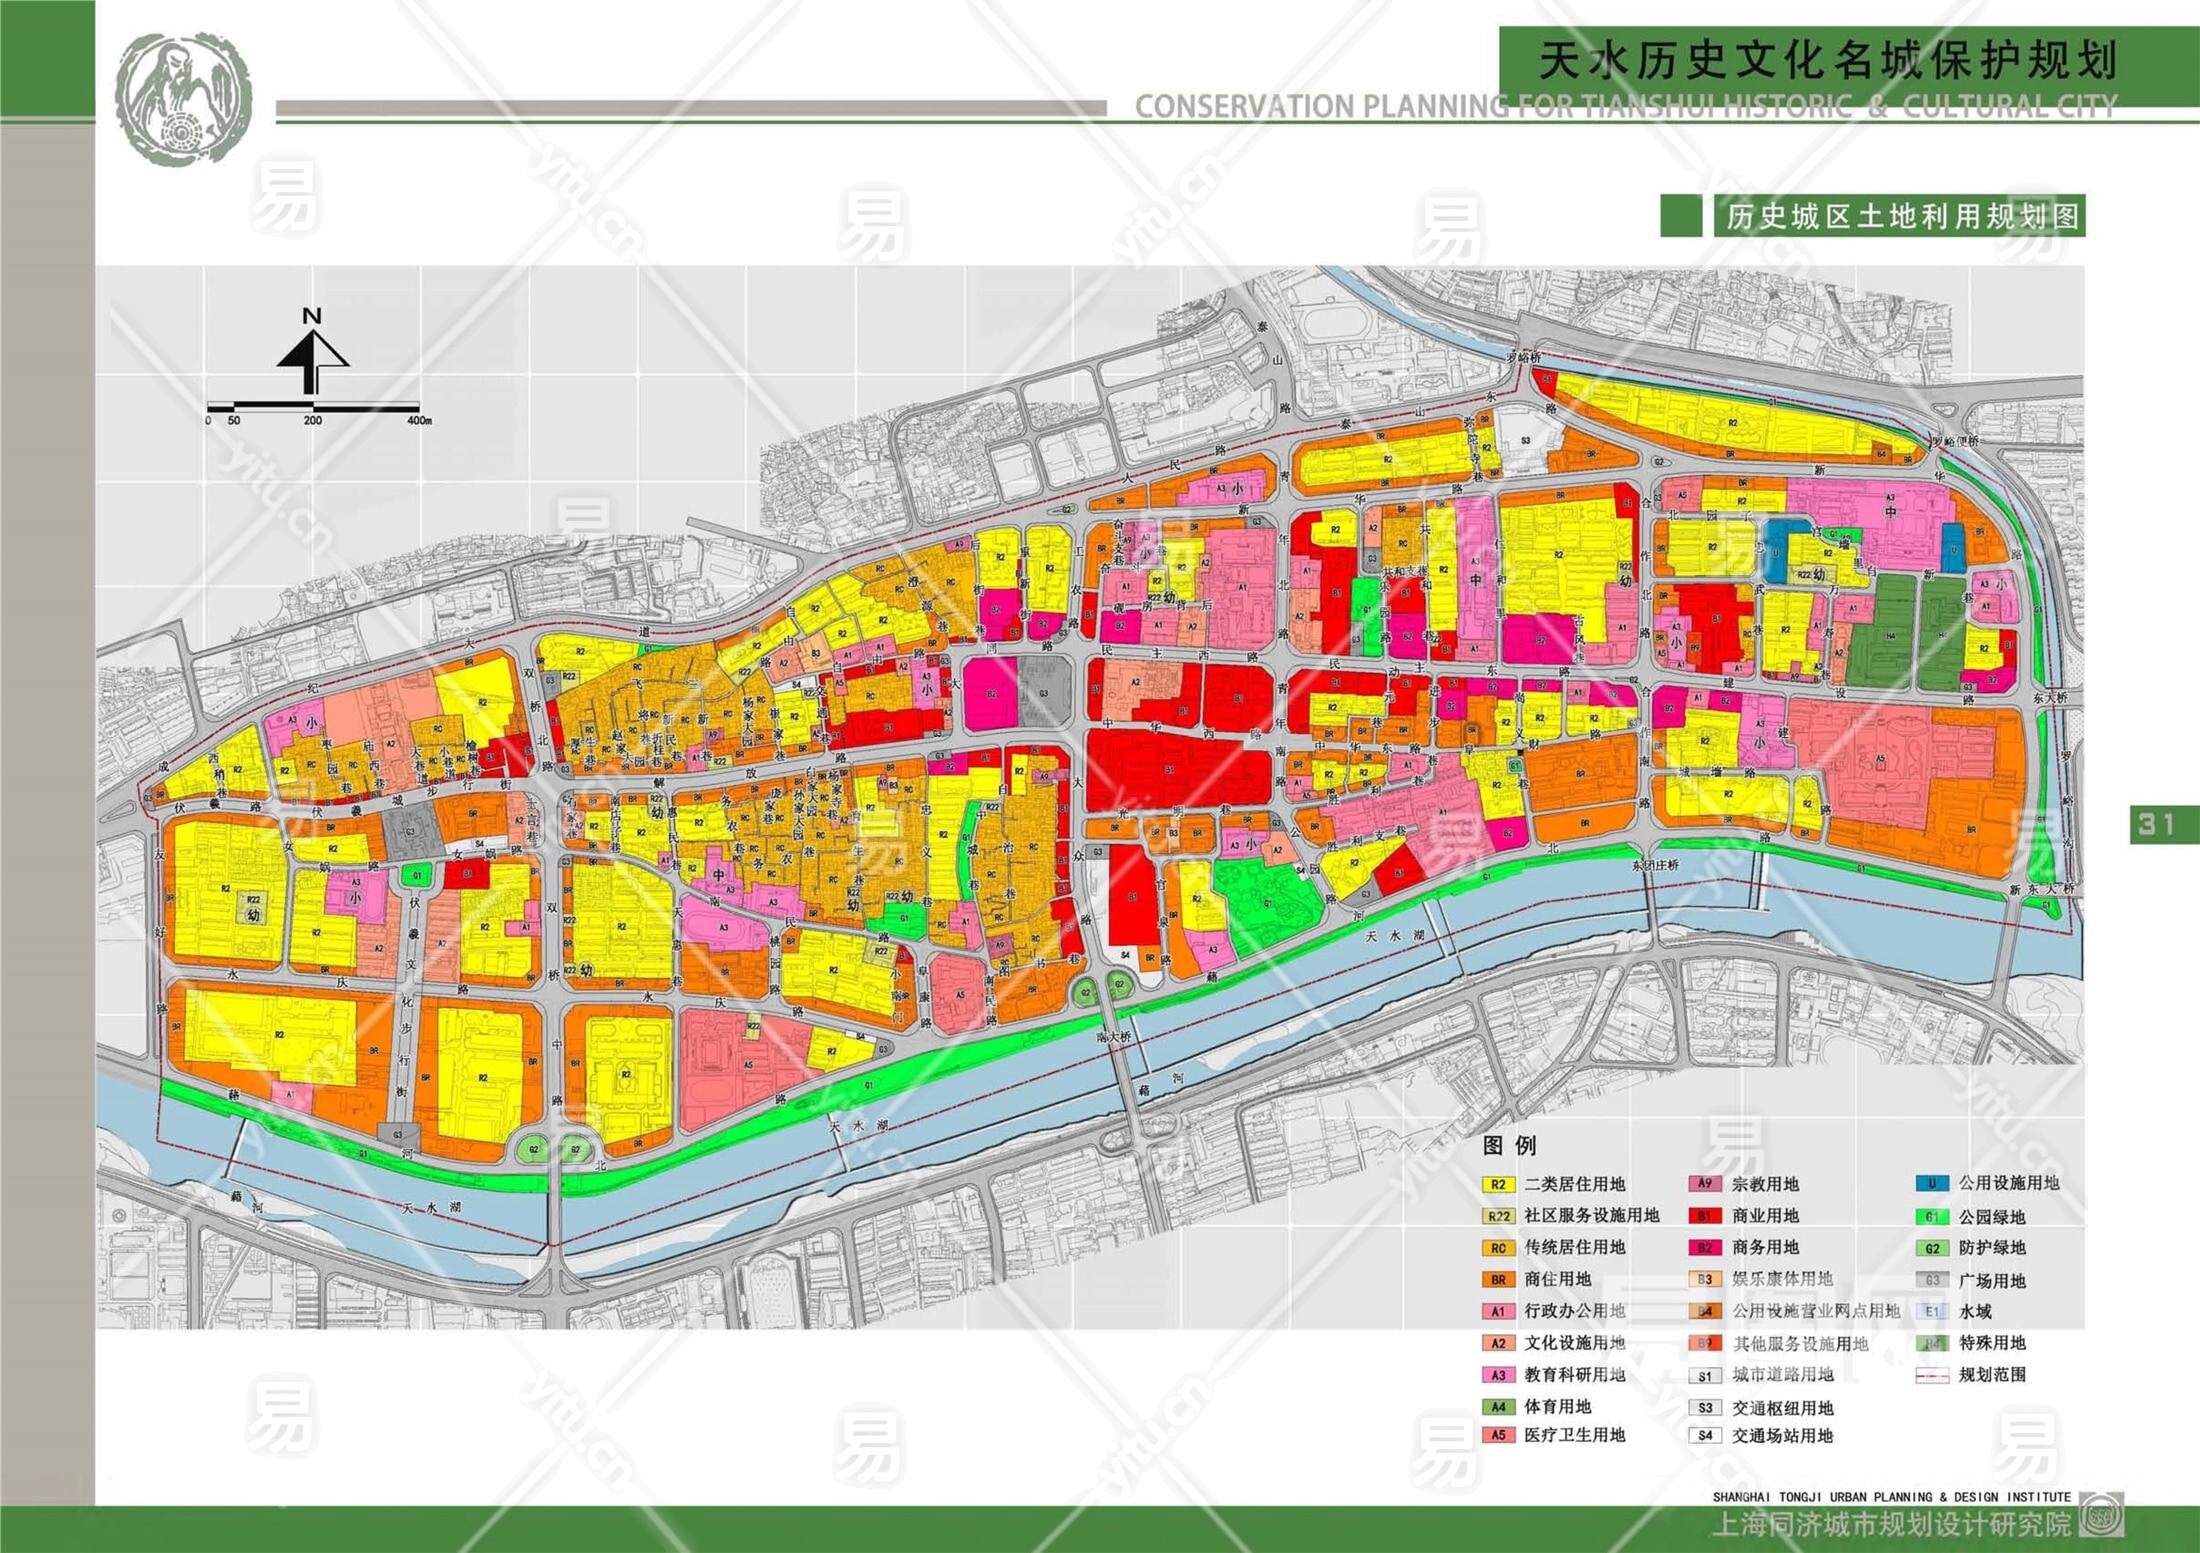
Task: Click the yellow R2 legend swatch
Action: (x=1497, y=1185)
